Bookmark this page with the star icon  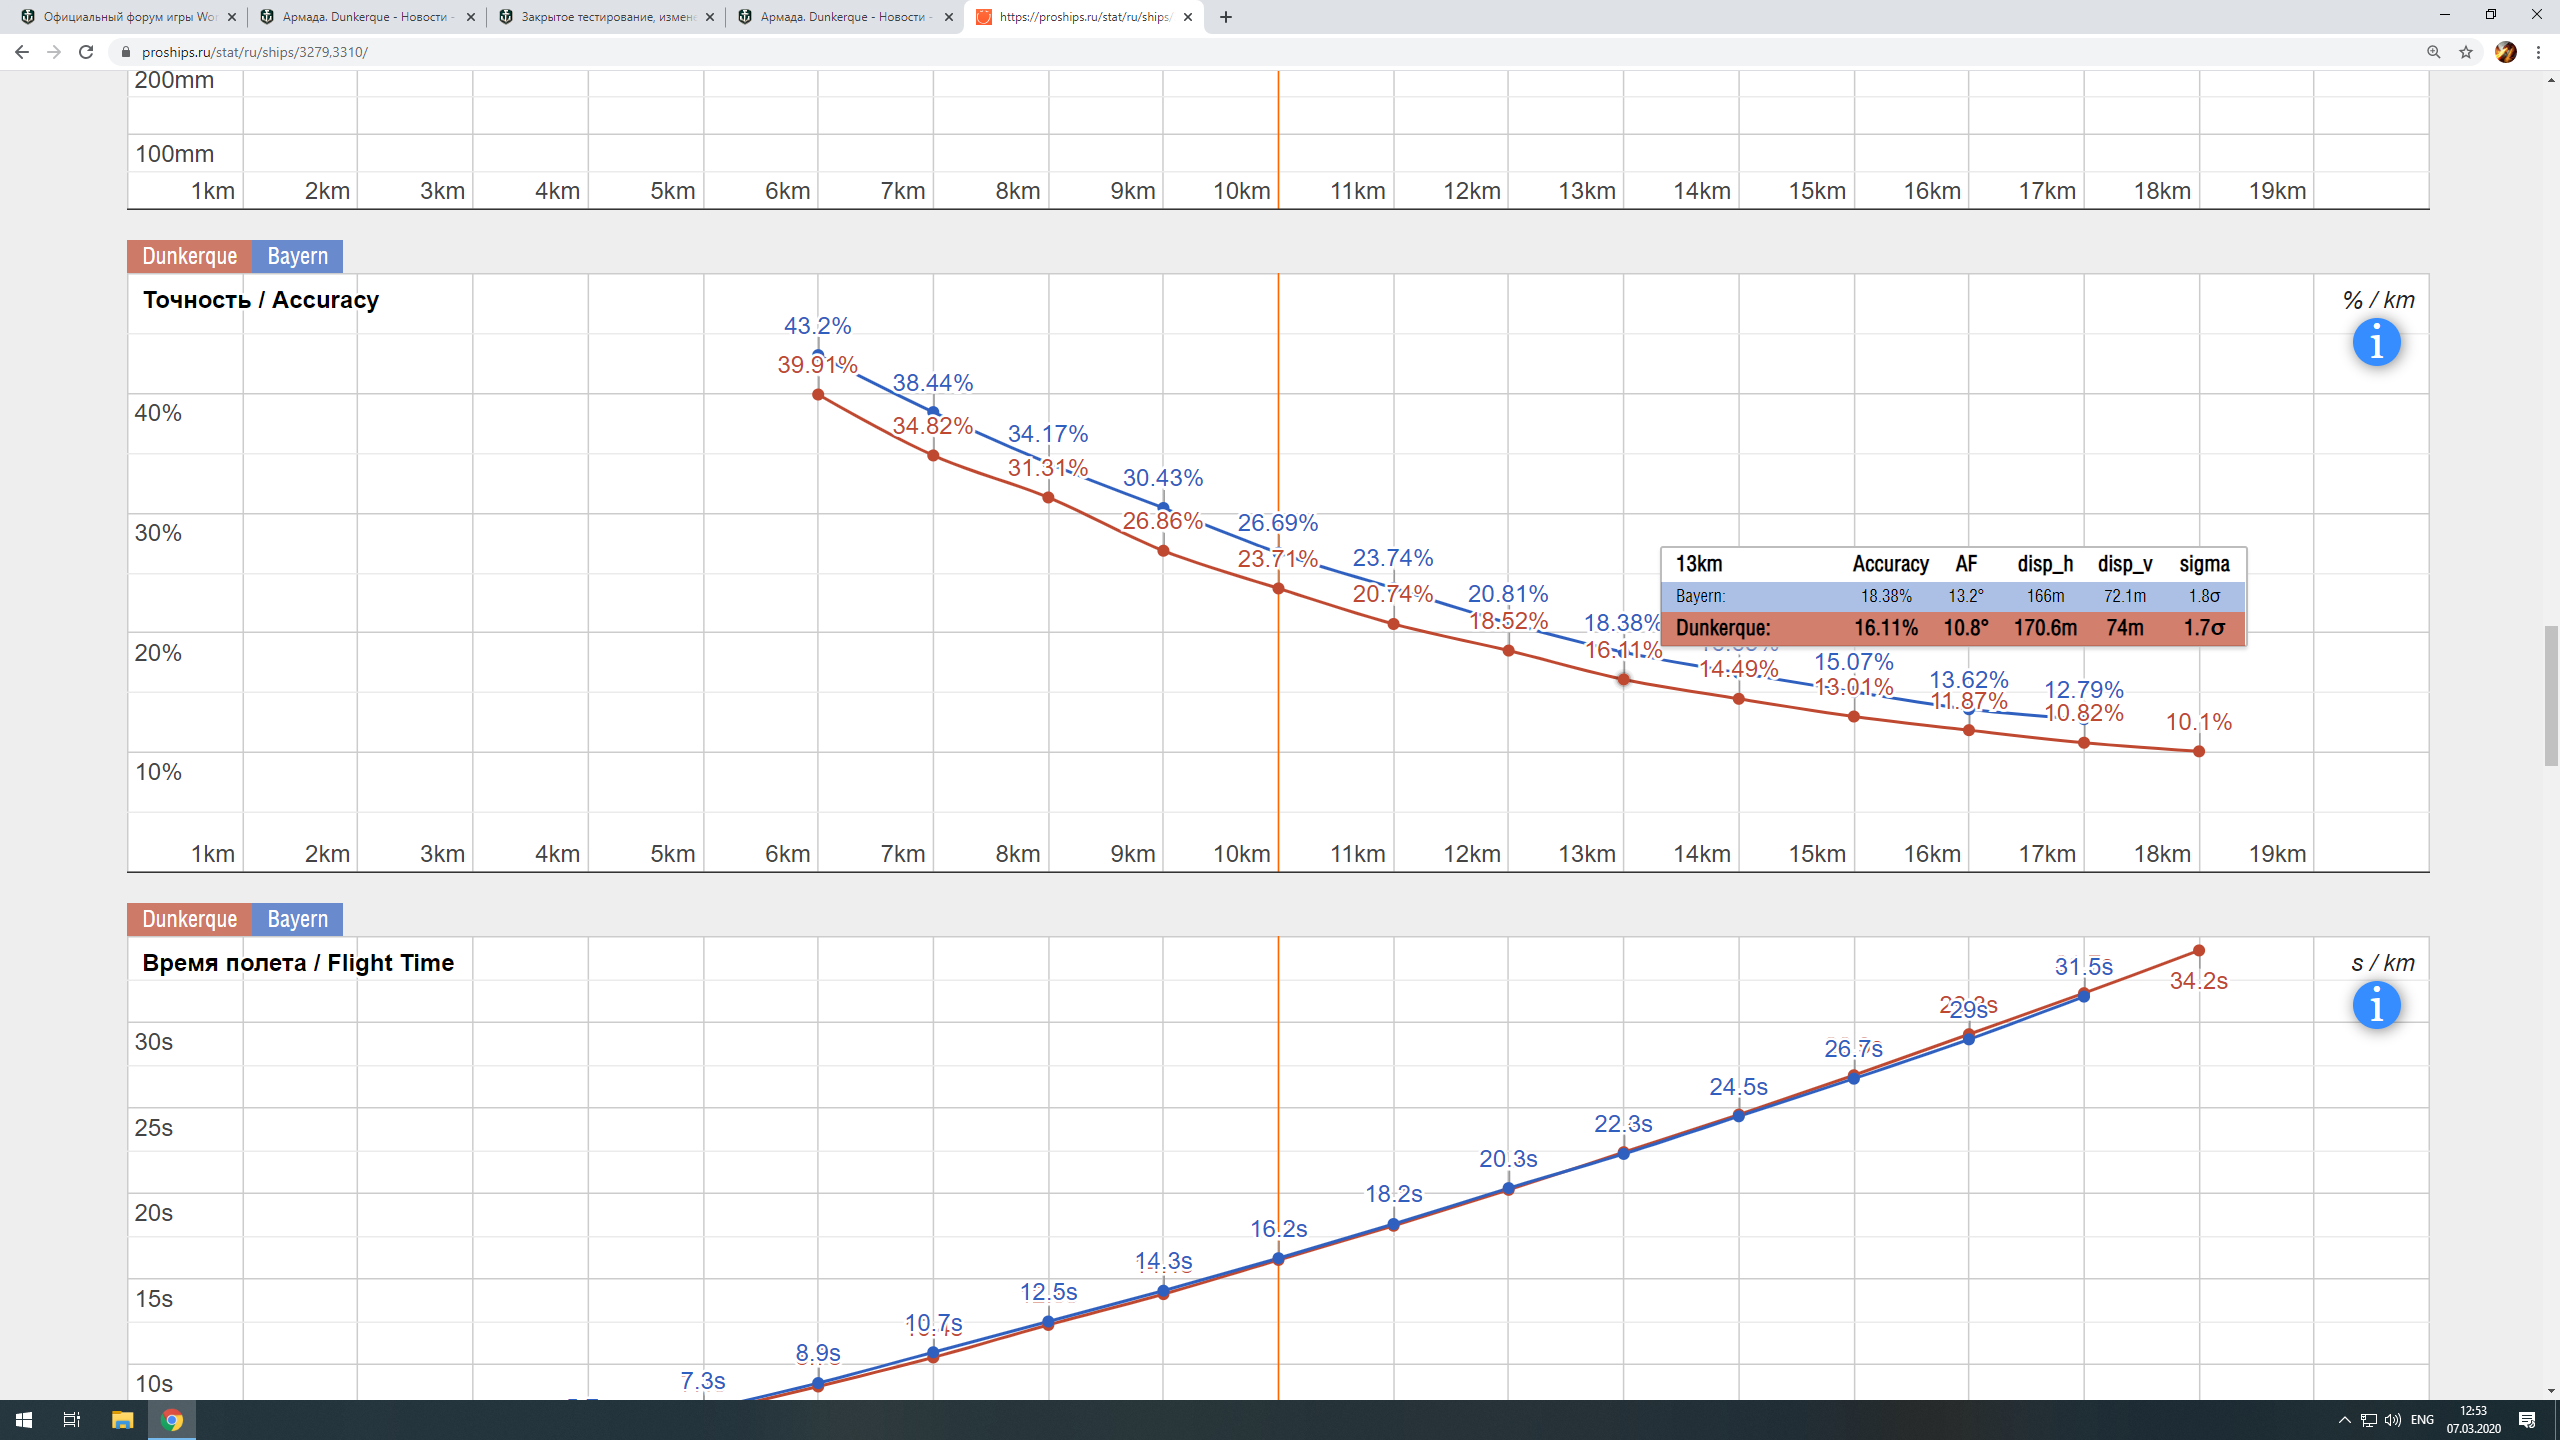2465,52
